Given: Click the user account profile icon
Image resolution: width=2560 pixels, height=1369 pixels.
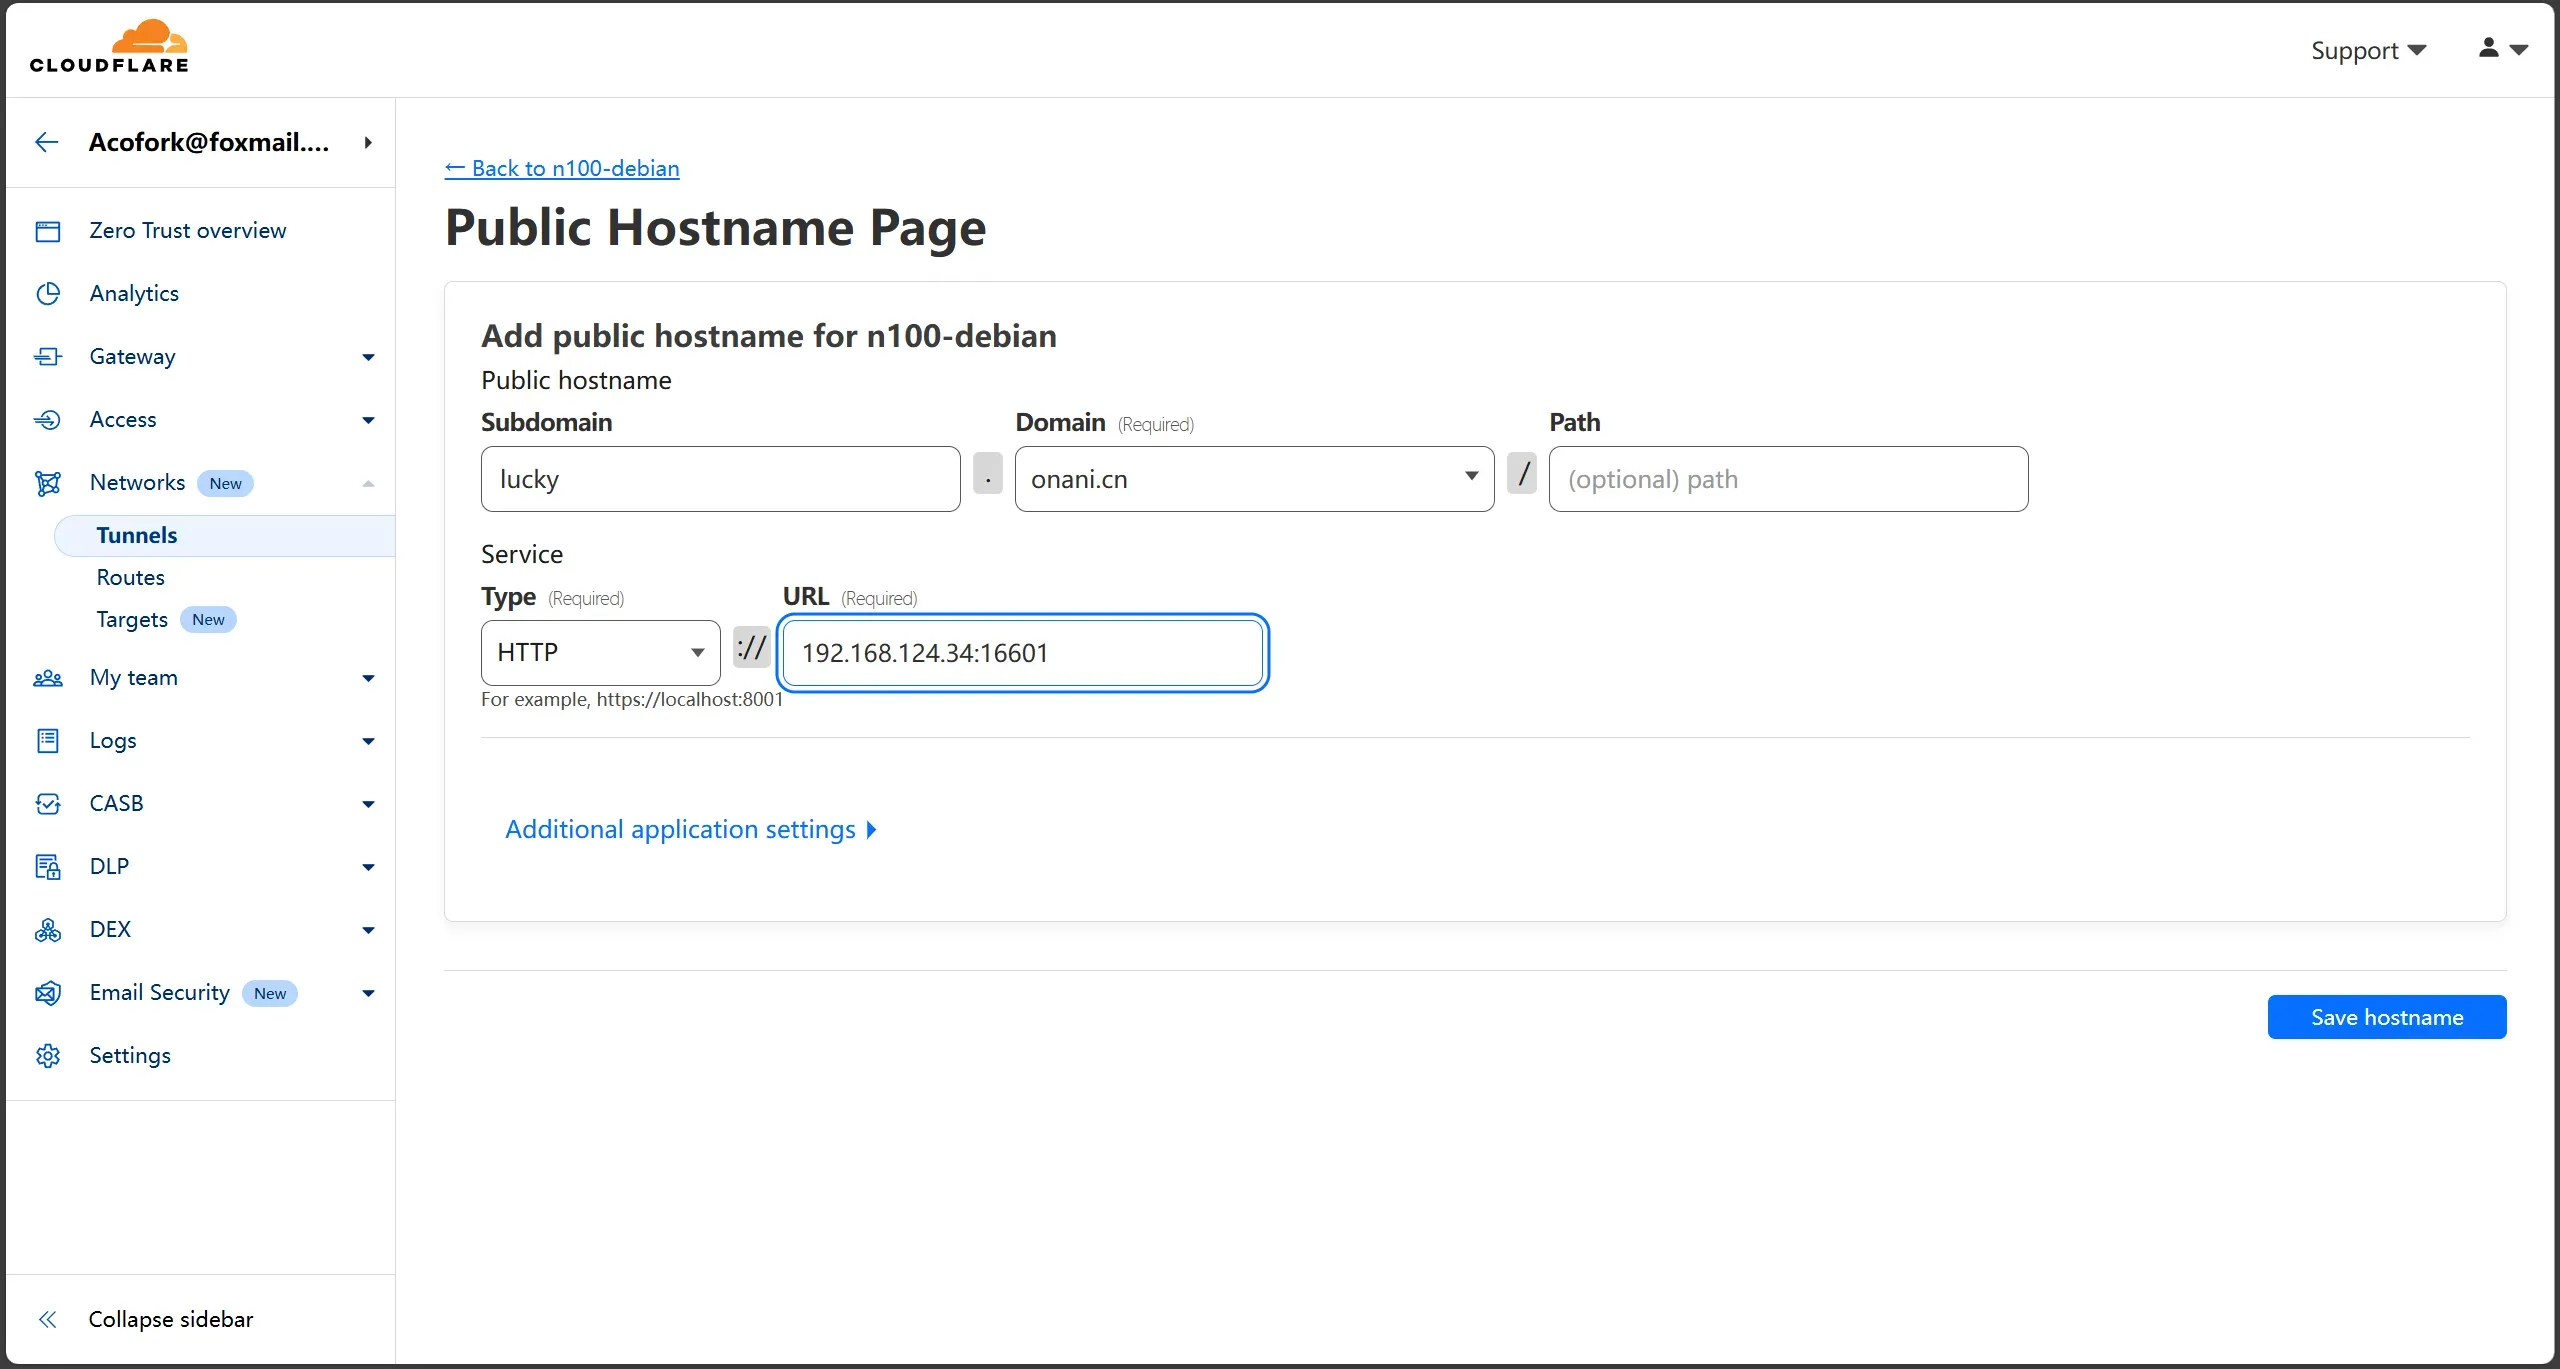Looking at the screenshot, I should click(x=2489, y=48).
